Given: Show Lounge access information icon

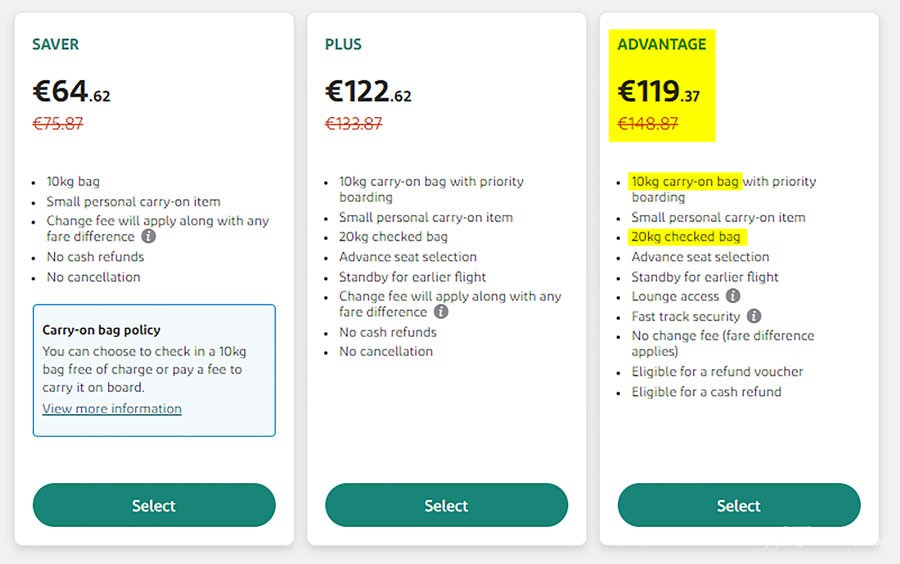Looking at the screenshot, I should 733,295.
